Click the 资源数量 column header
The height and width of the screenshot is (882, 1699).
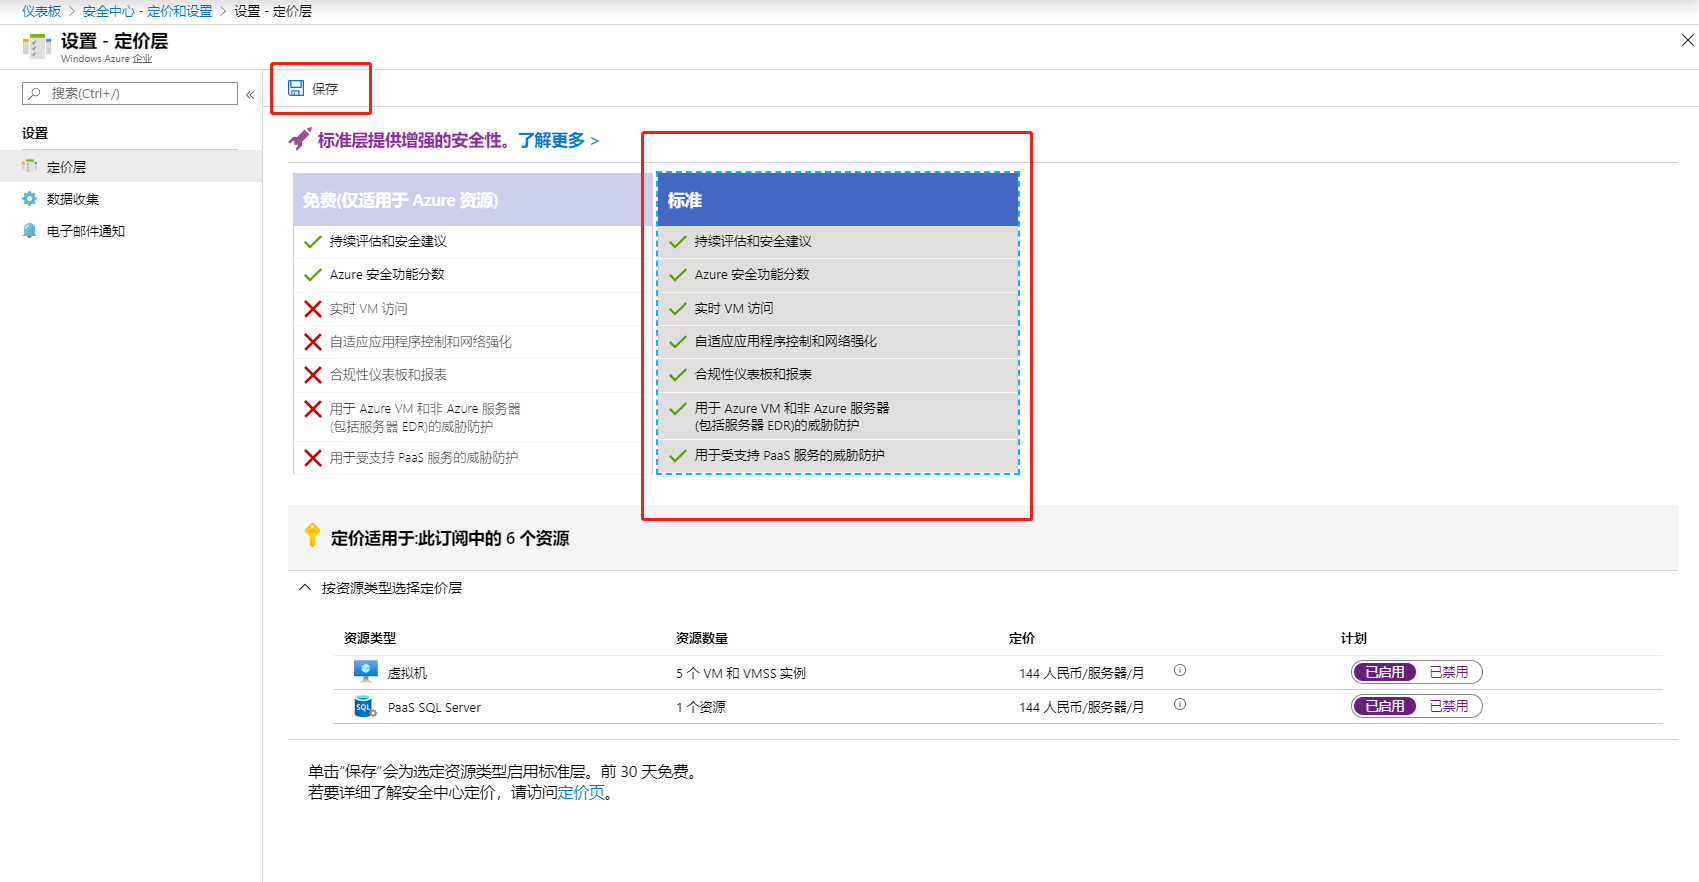(702, 638)
